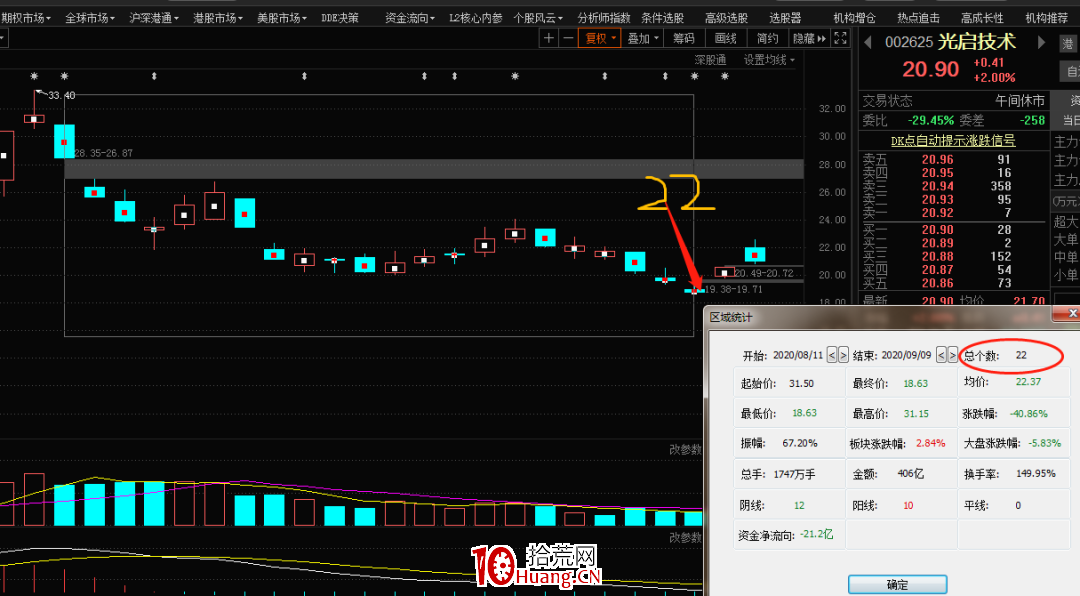The width and height of the screenshot is (1080, 596).
Task: Click the double-chevron to reveal more toolbar tools
Action: point(822,38)
